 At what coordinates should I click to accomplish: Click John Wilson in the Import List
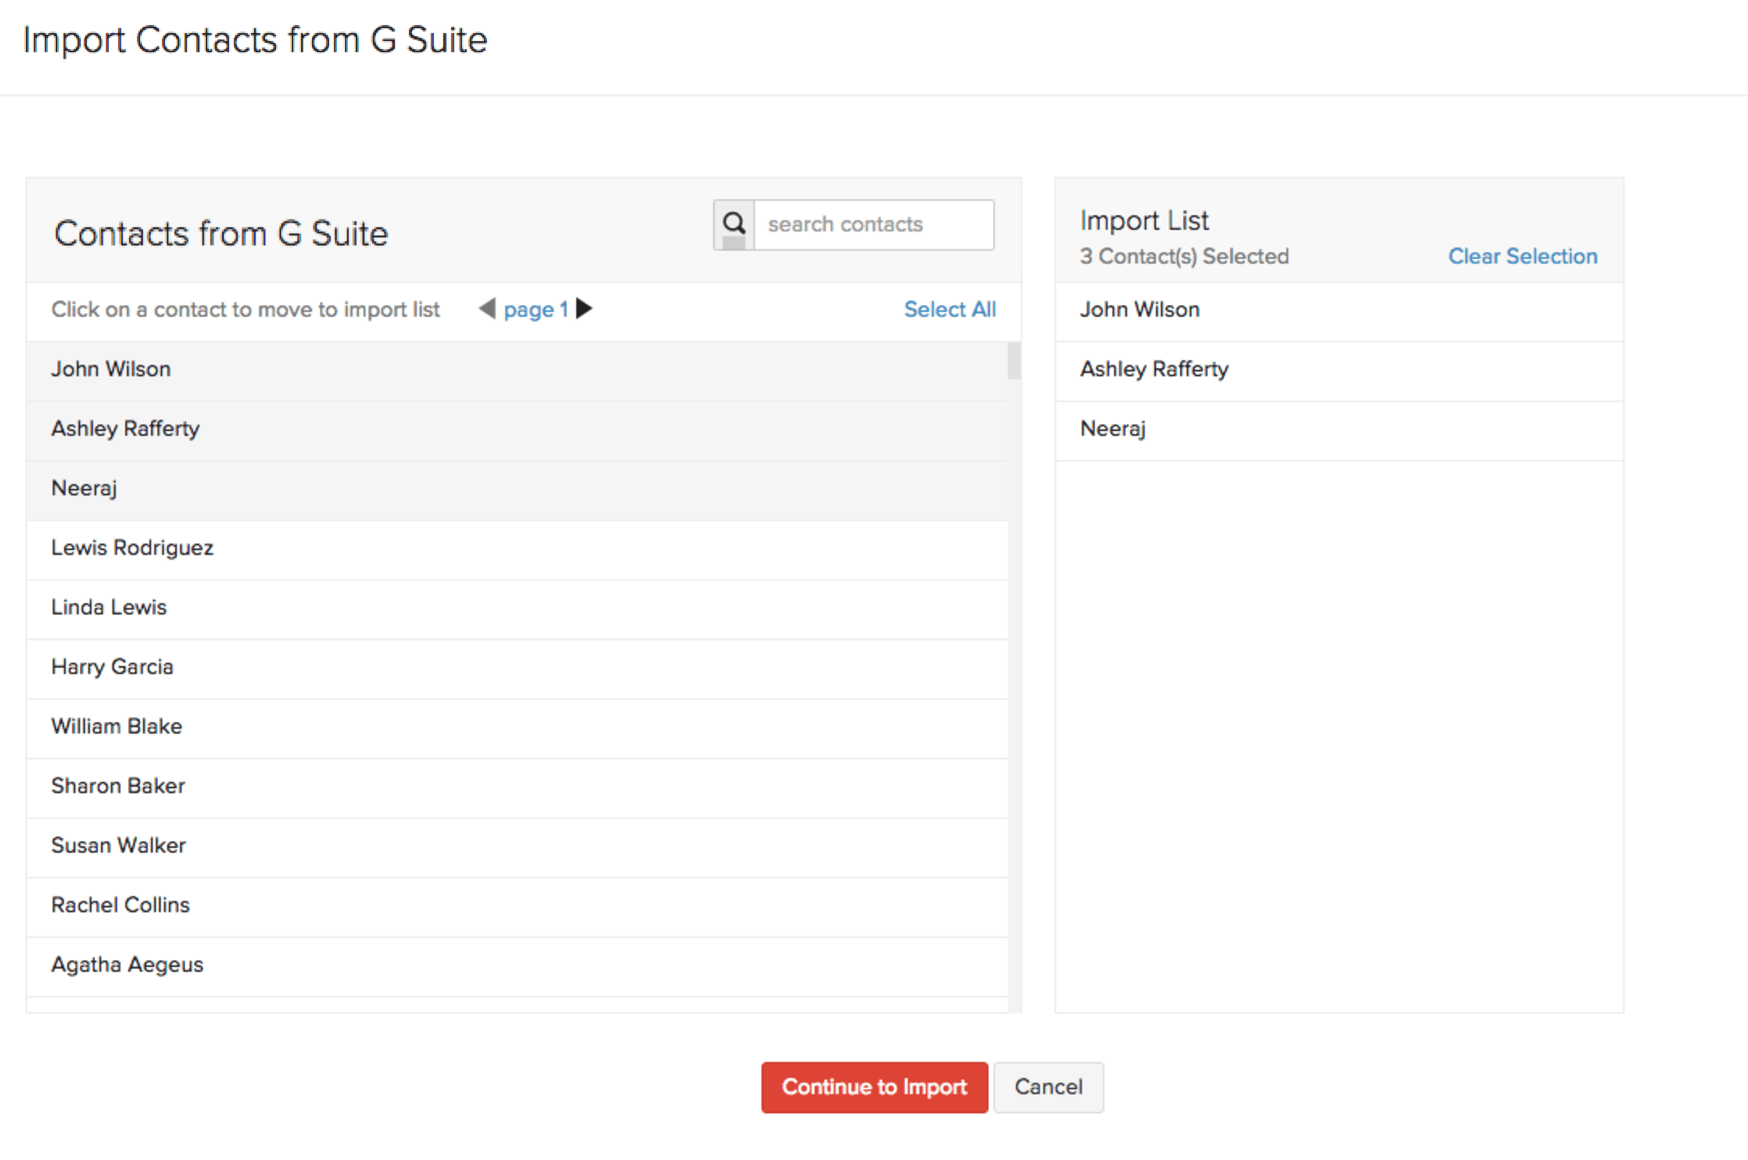click(x=1139, y=310)
